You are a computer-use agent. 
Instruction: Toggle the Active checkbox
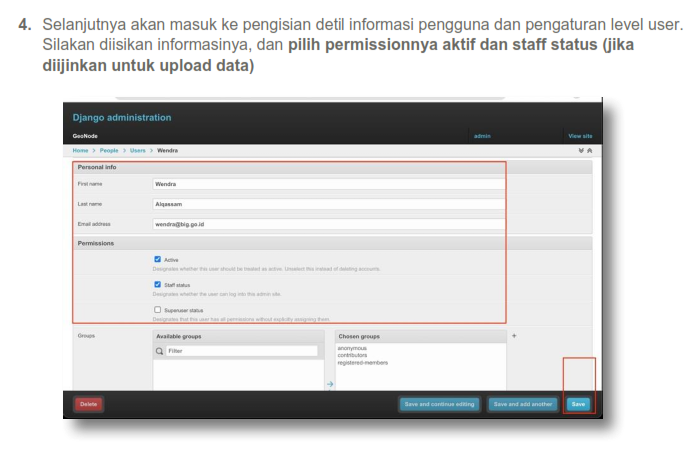(157, 259)
